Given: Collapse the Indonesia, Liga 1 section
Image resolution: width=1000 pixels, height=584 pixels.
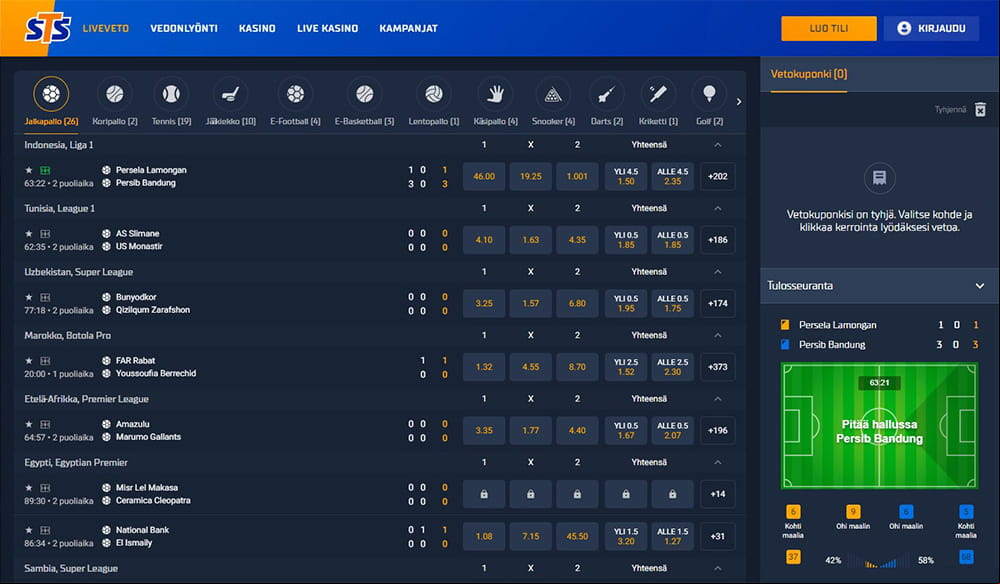Looking at the screenshot, I should pos(717,145).
